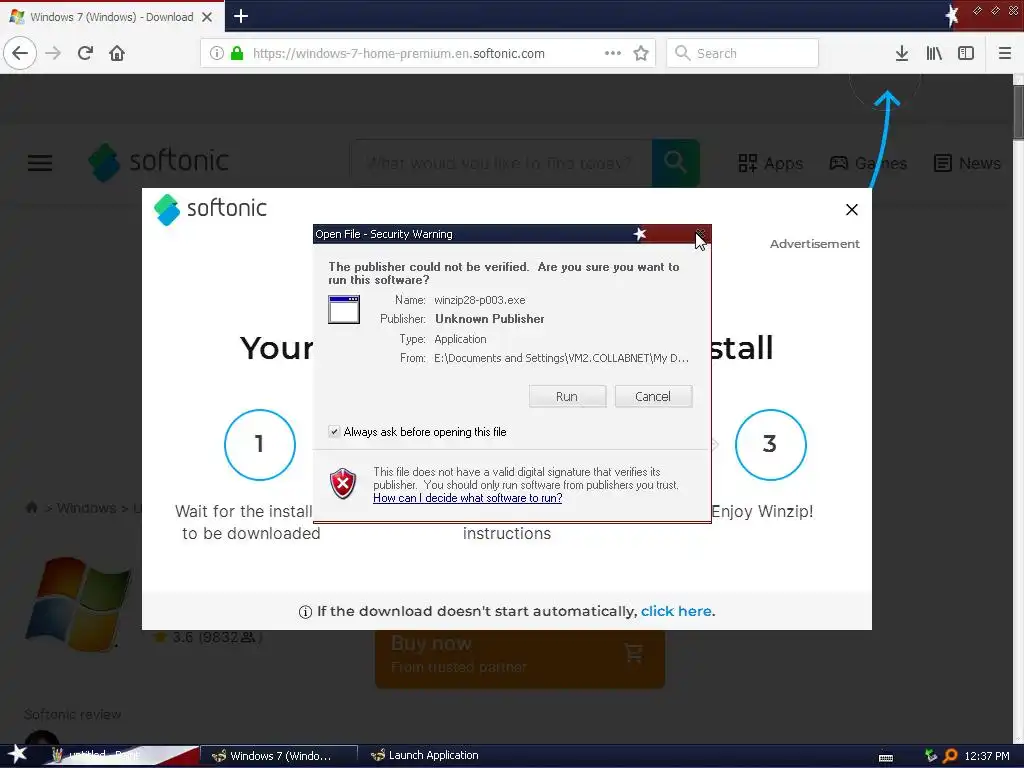Click Run in the security warning
Screen dimensions: 1024x768
click(567, 396)
